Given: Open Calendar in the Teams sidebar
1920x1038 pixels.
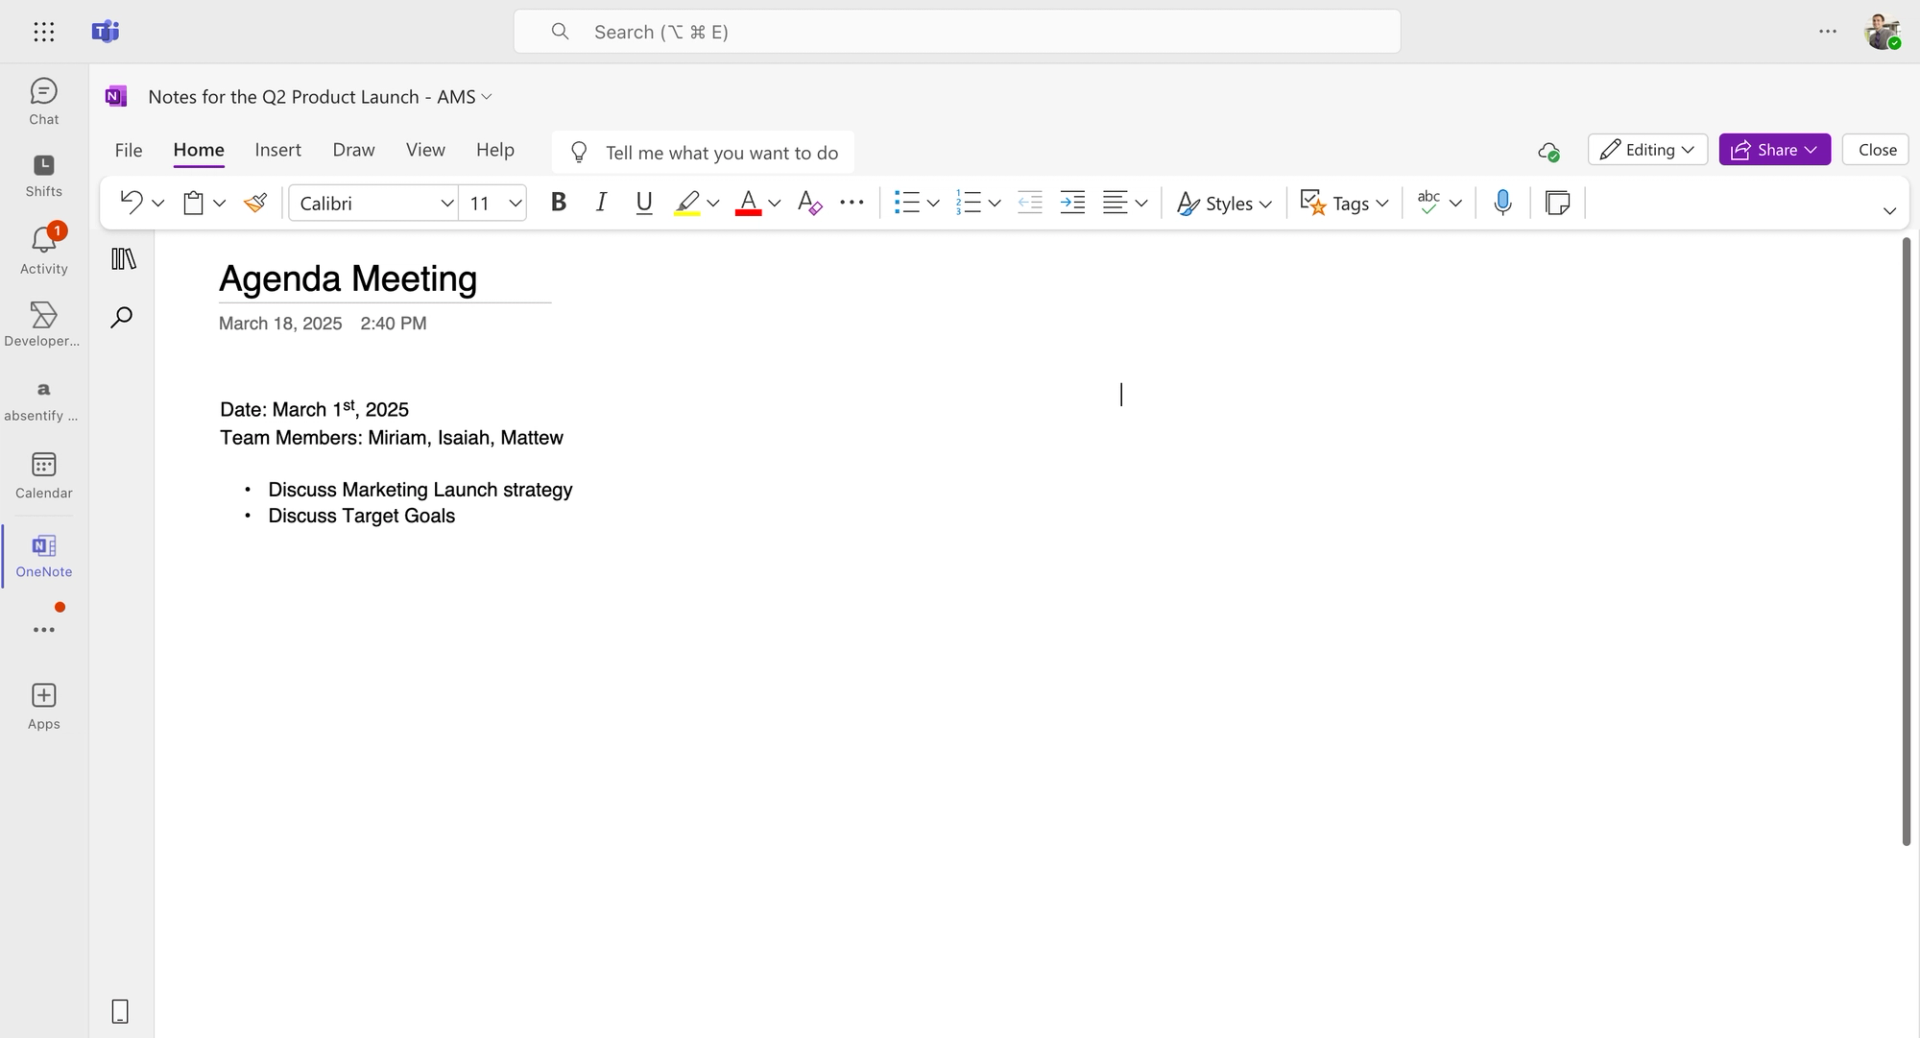Looking at the screenshot, I should [x=44, y=476].
